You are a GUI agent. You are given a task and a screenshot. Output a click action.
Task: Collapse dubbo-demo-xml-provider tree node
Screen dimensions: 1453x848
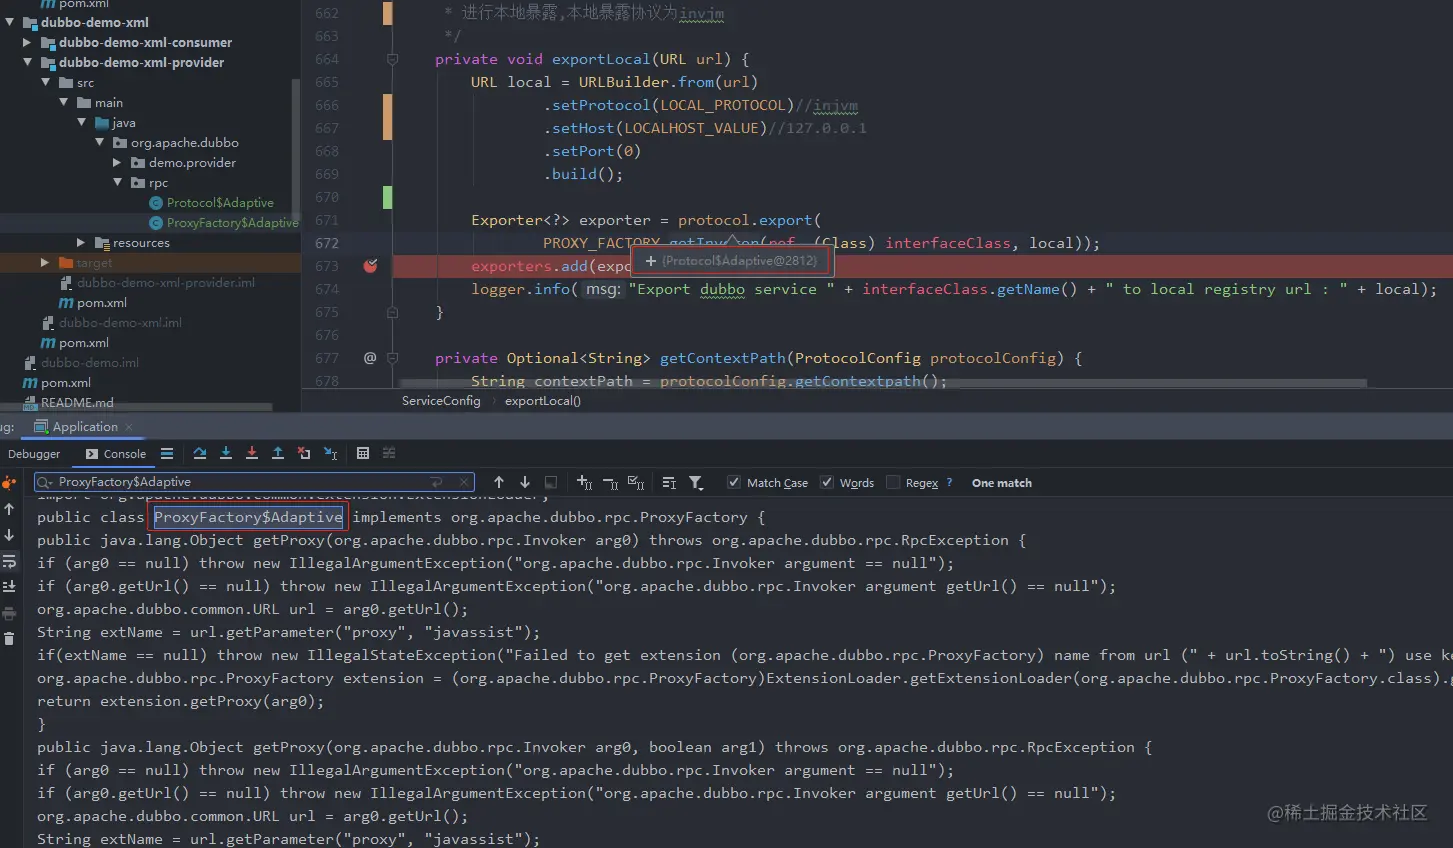[x=28, y=62]
